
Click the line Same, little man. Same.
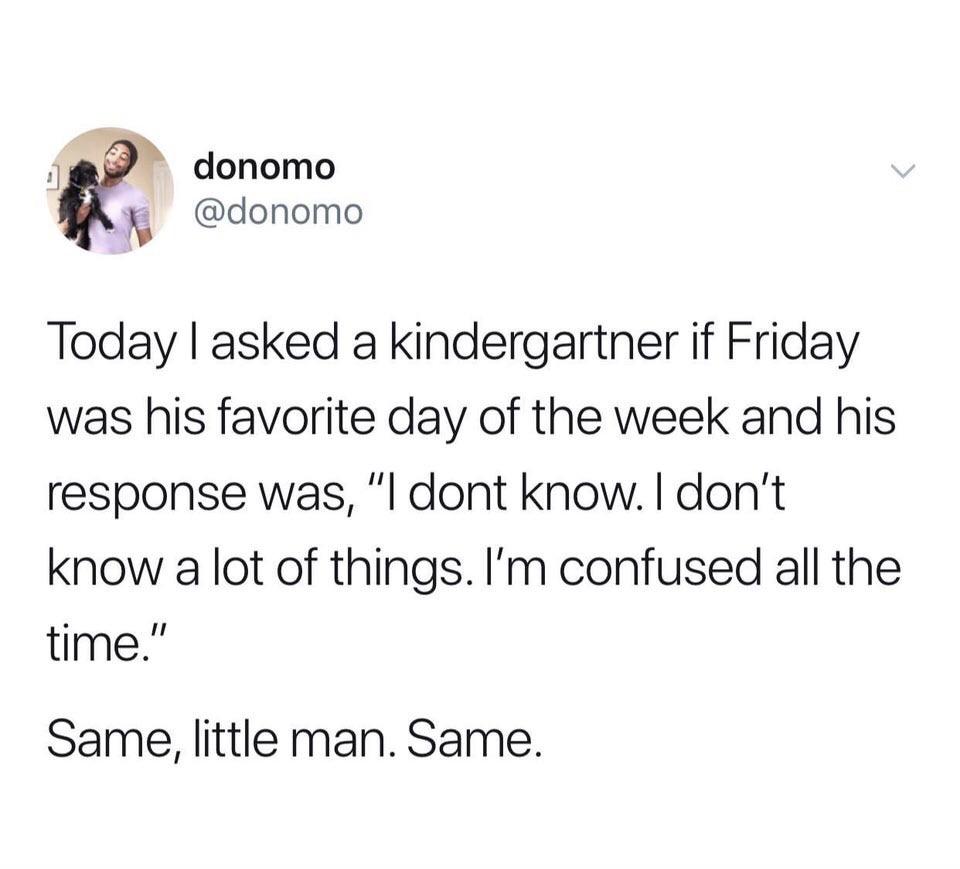(x=295, y=737)
